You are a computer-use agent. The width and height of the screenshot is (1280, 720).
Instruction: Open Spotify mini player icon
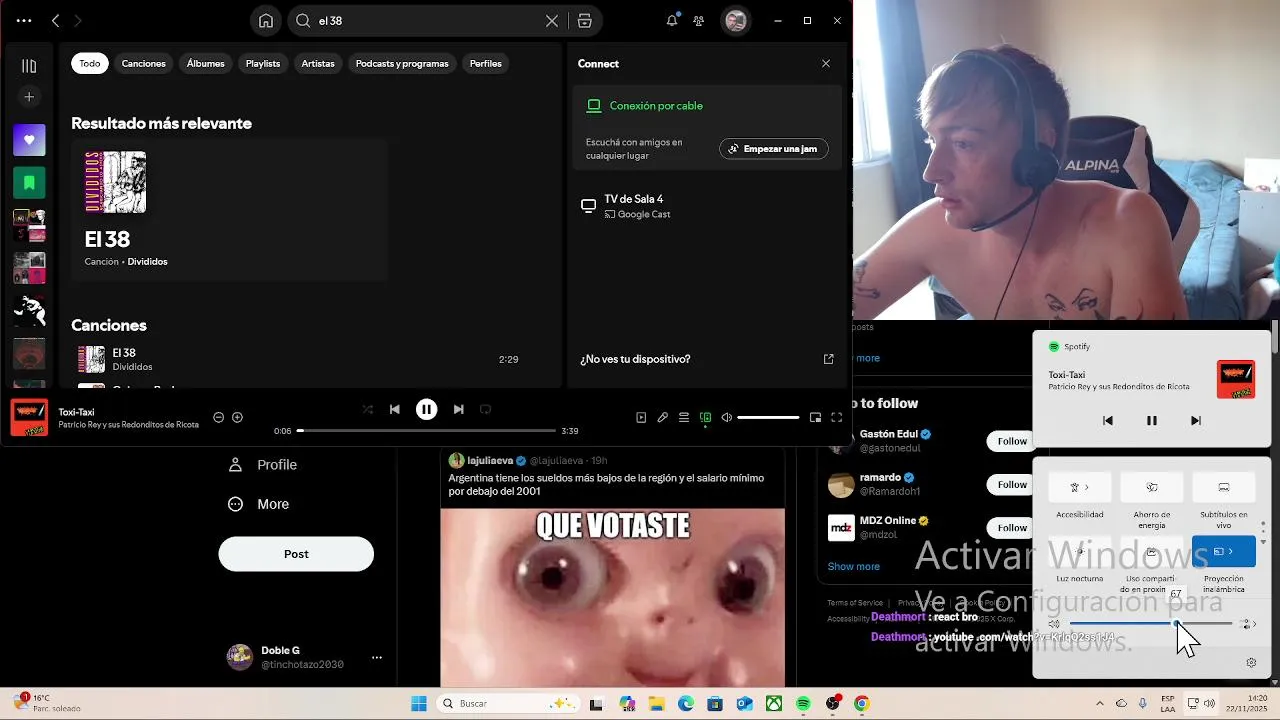[815, 417]
